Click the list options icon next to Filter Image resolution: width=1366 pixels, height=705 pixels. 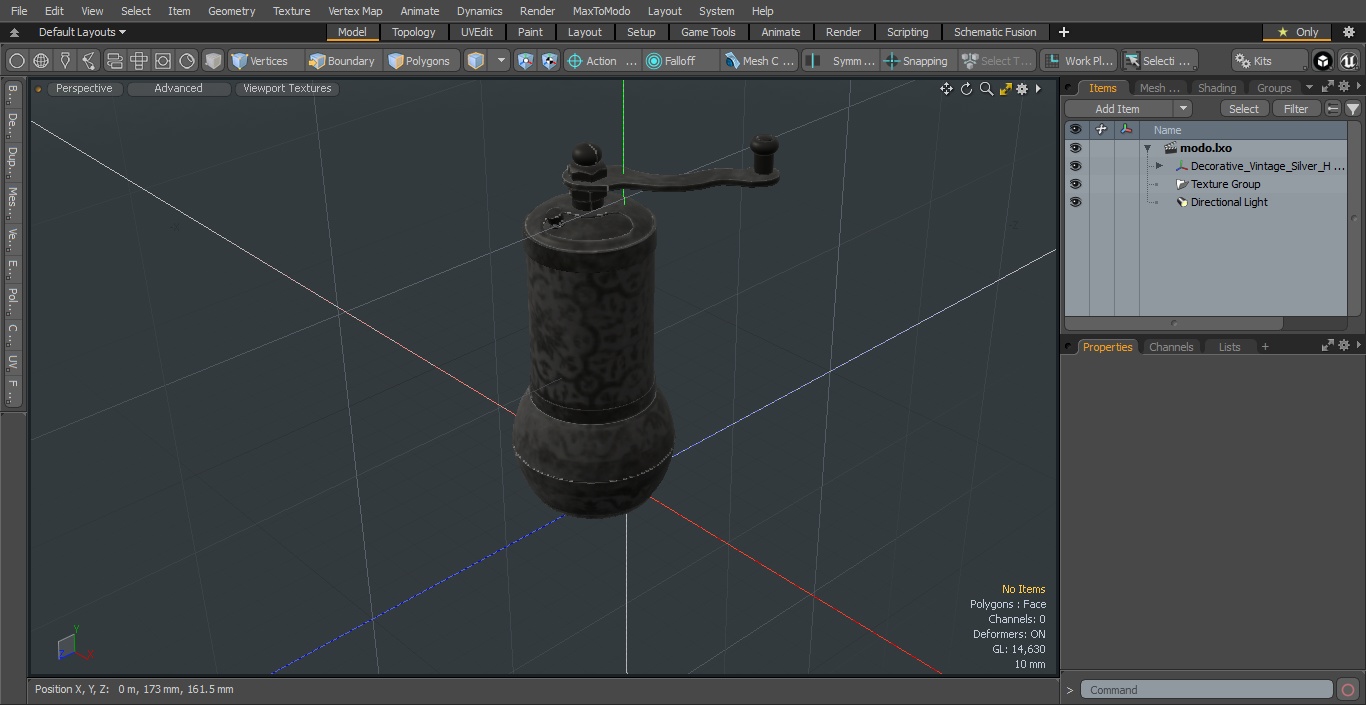pos(1333,109)
